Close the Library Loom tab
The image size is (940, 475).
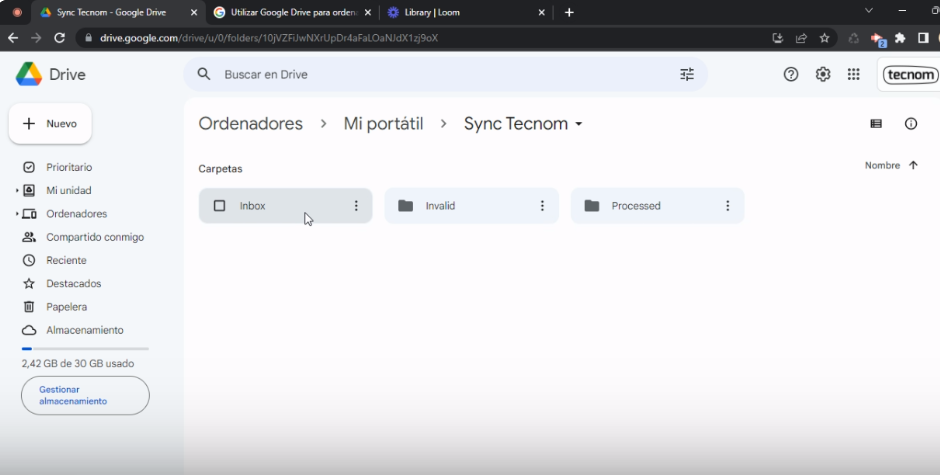point(541,12)
